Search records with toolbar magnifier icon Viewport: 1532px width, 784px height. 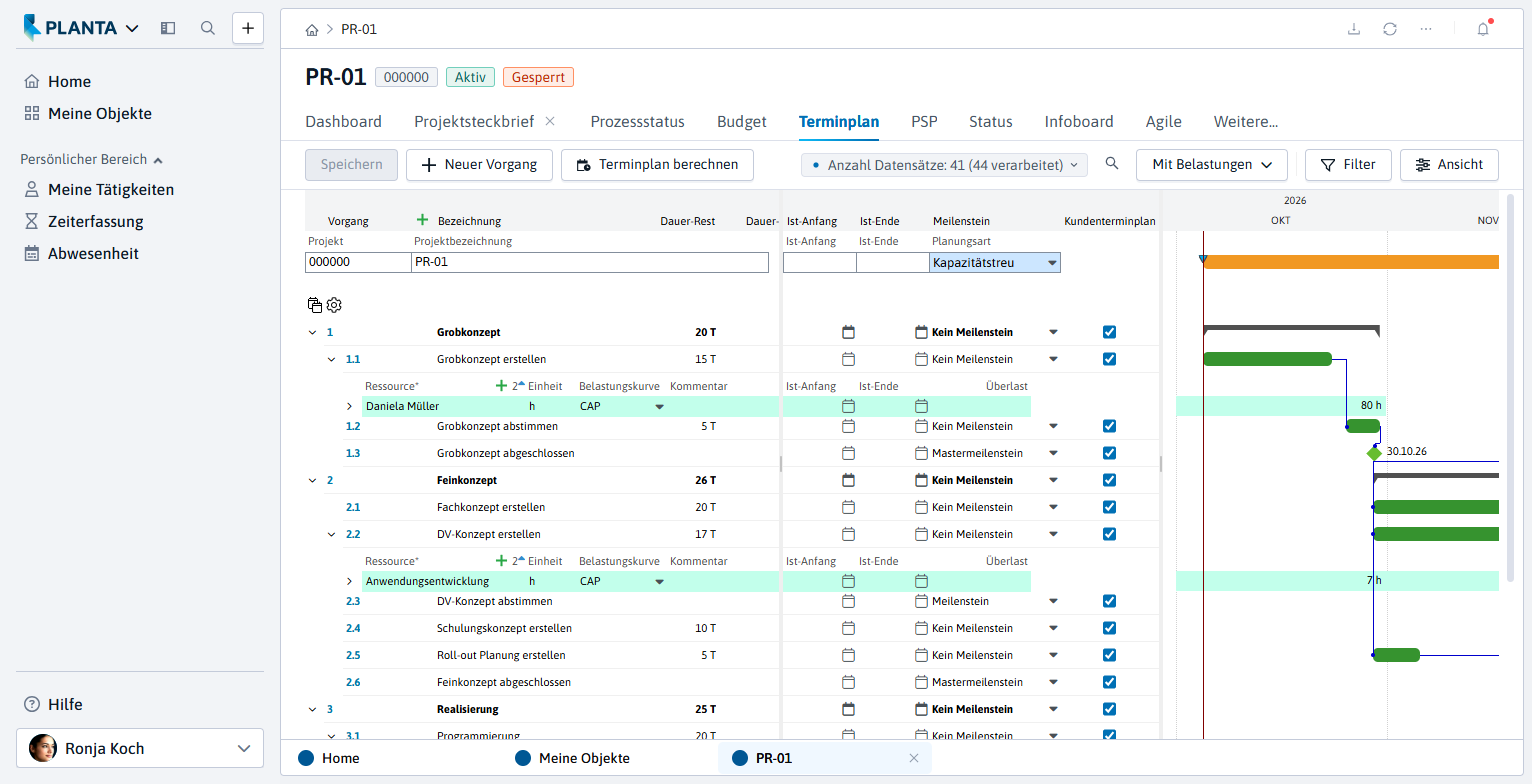[1112, 164]
